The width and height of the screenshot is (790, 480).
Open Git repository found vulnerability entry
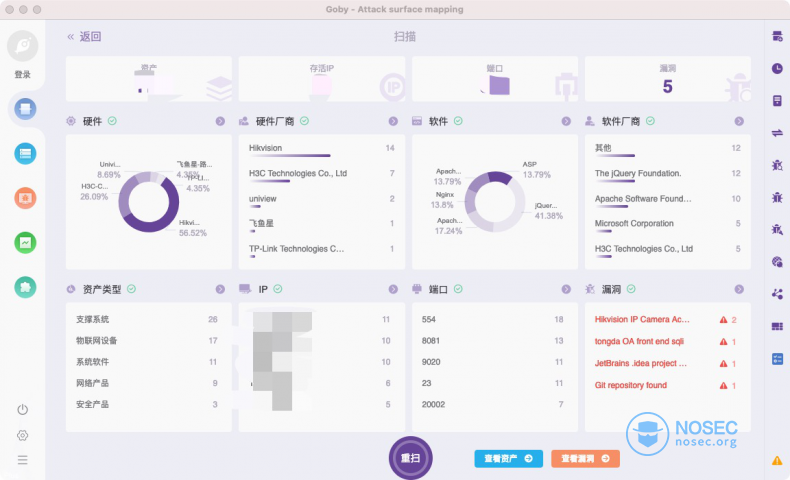(x=630, y=385)
